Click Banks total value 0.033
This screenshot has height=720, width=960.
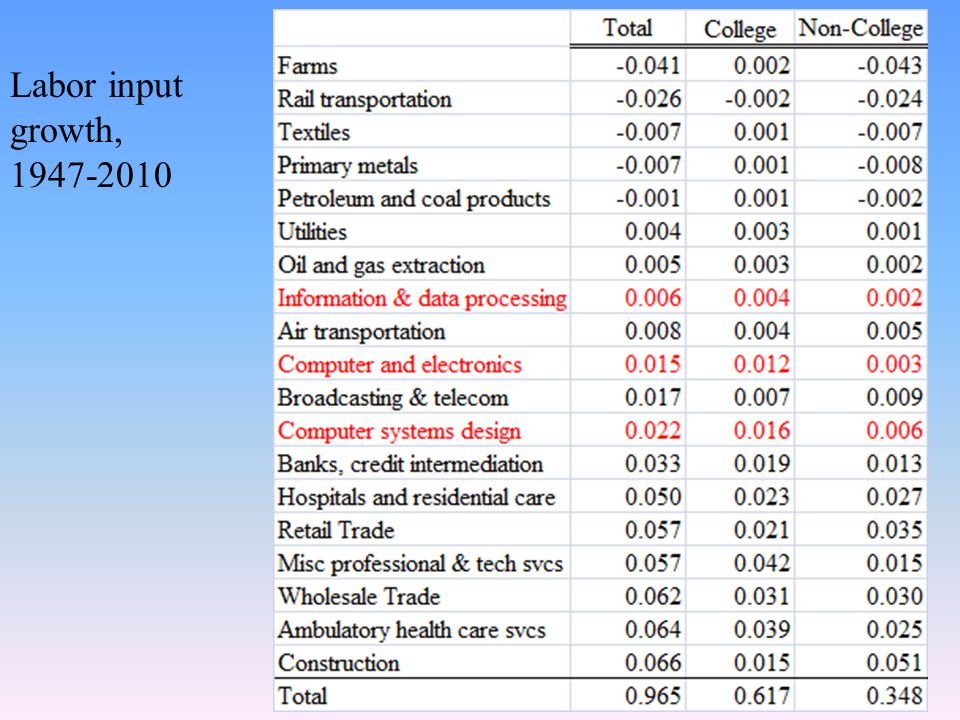pos(653,463)
